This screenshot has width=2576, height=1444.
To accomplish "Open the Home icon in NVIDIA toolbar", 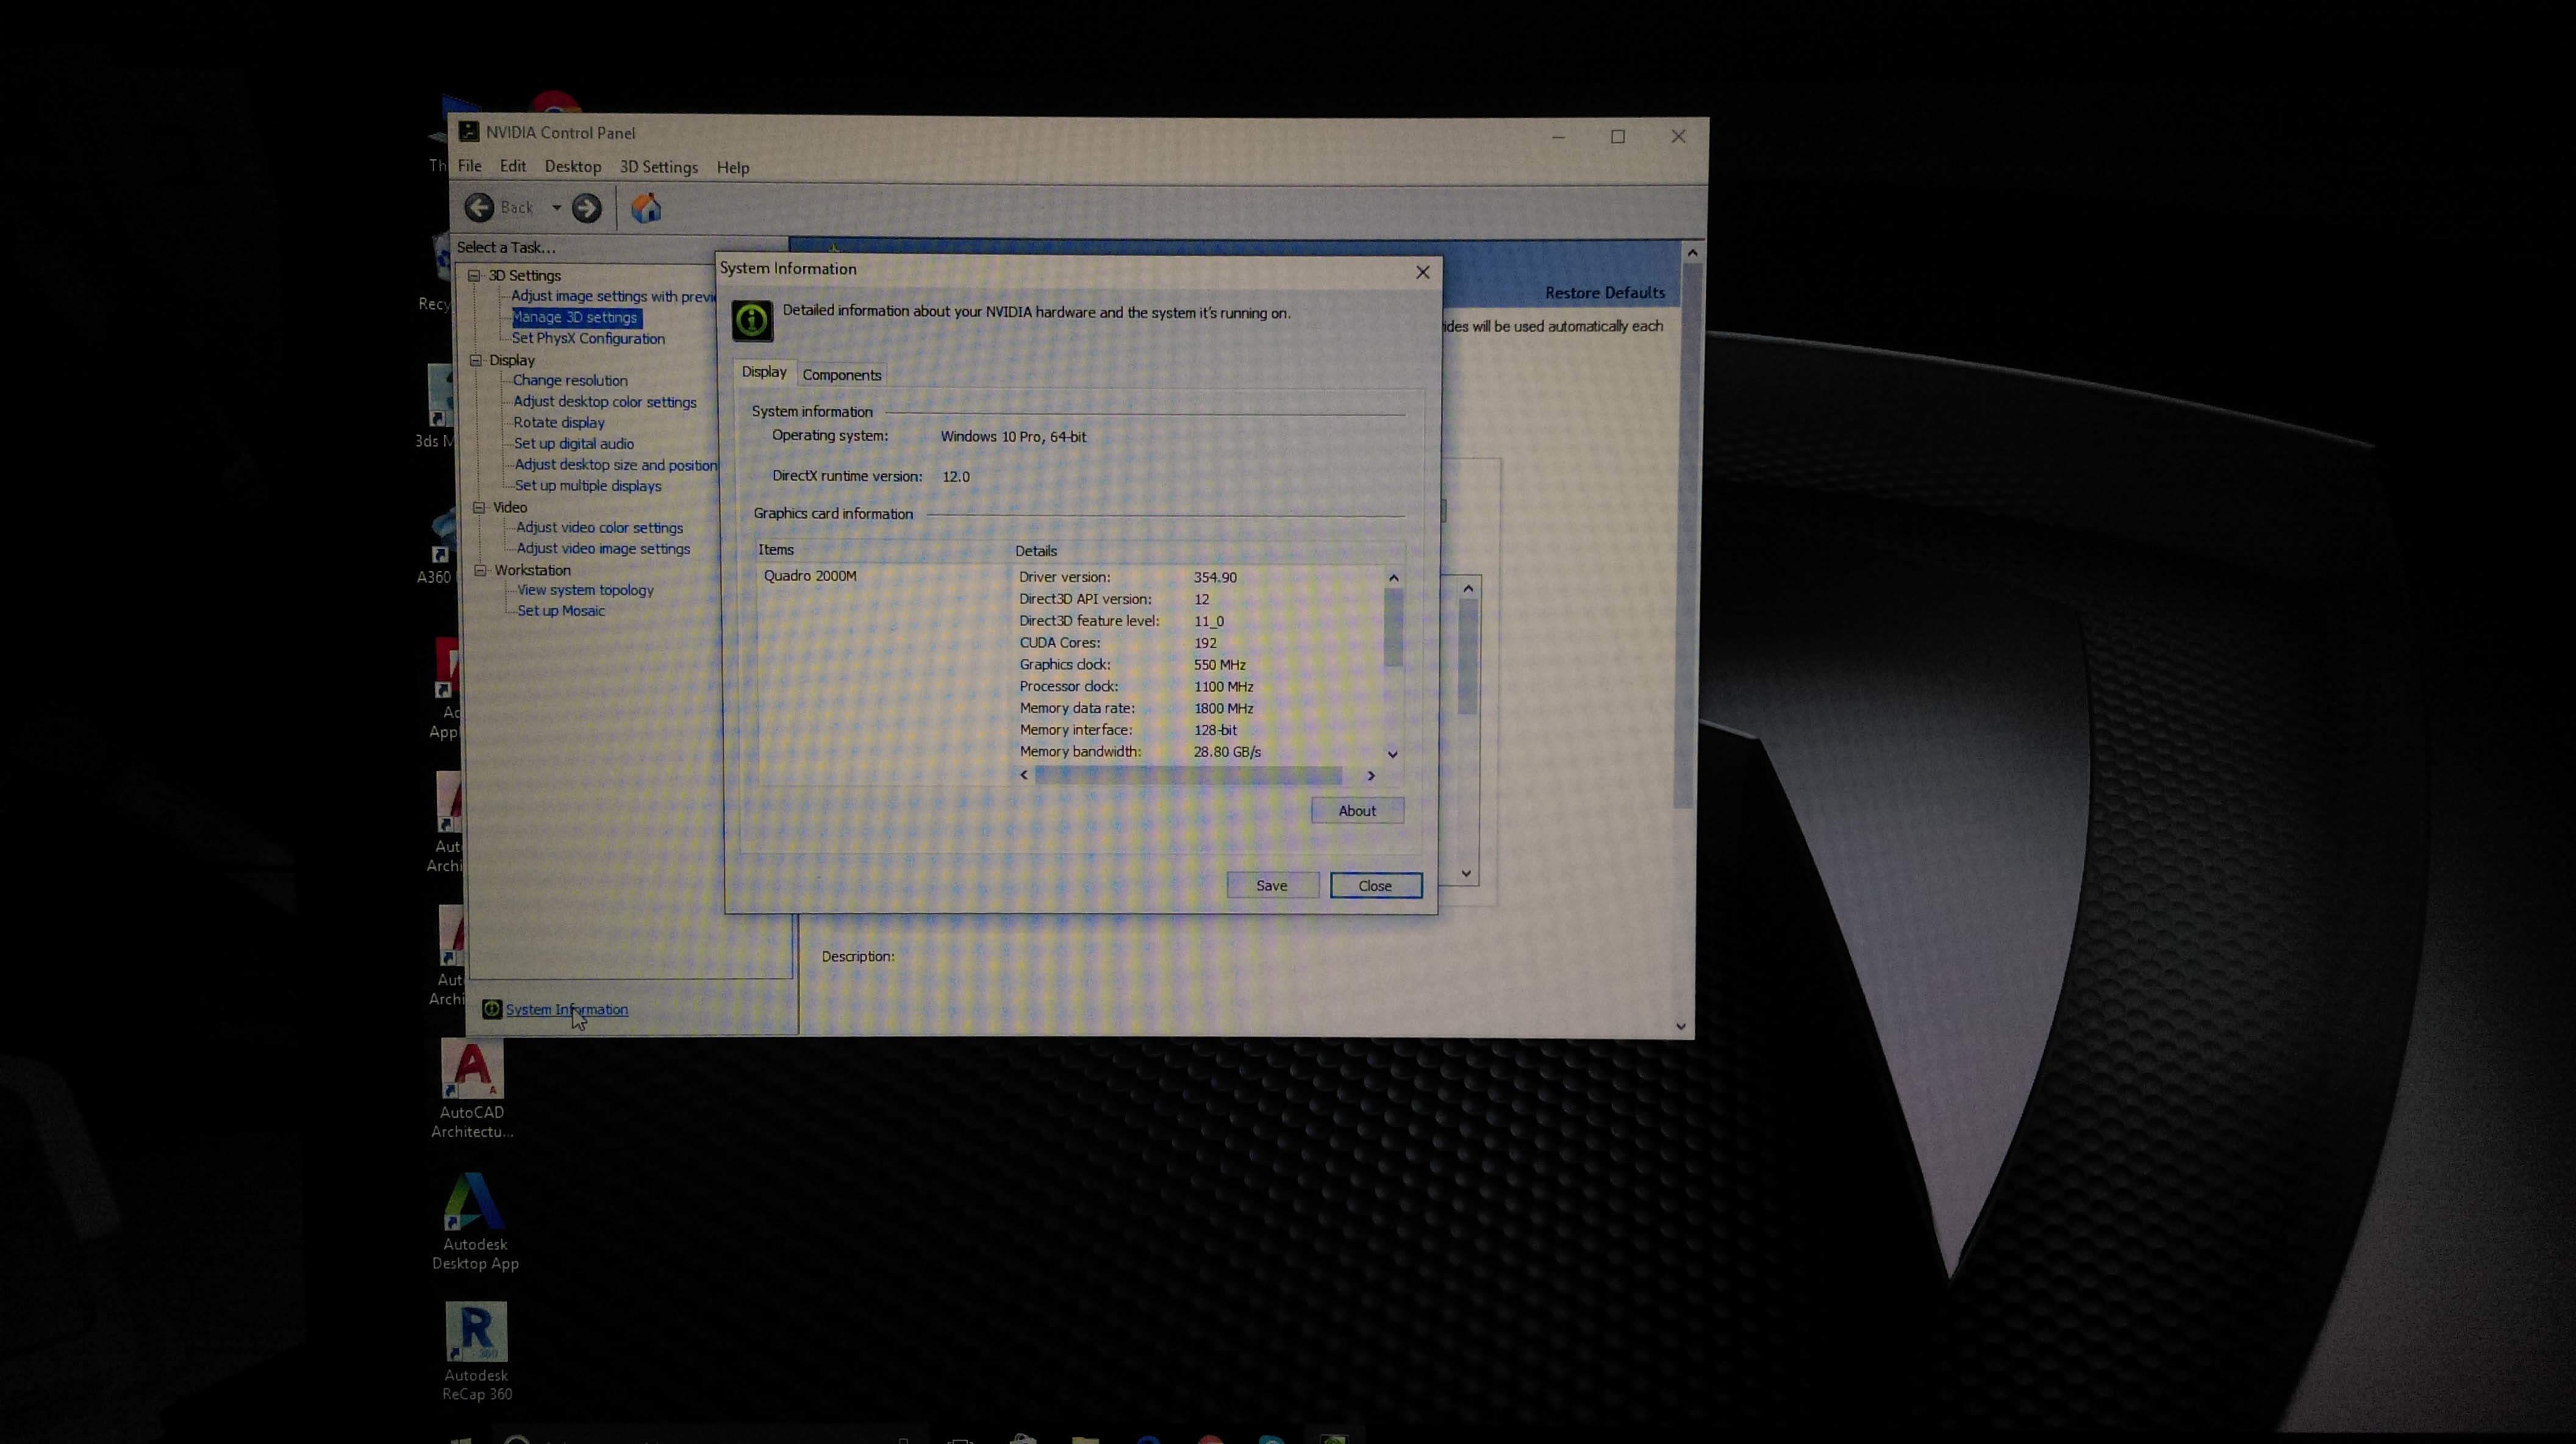I will point(646,208).
